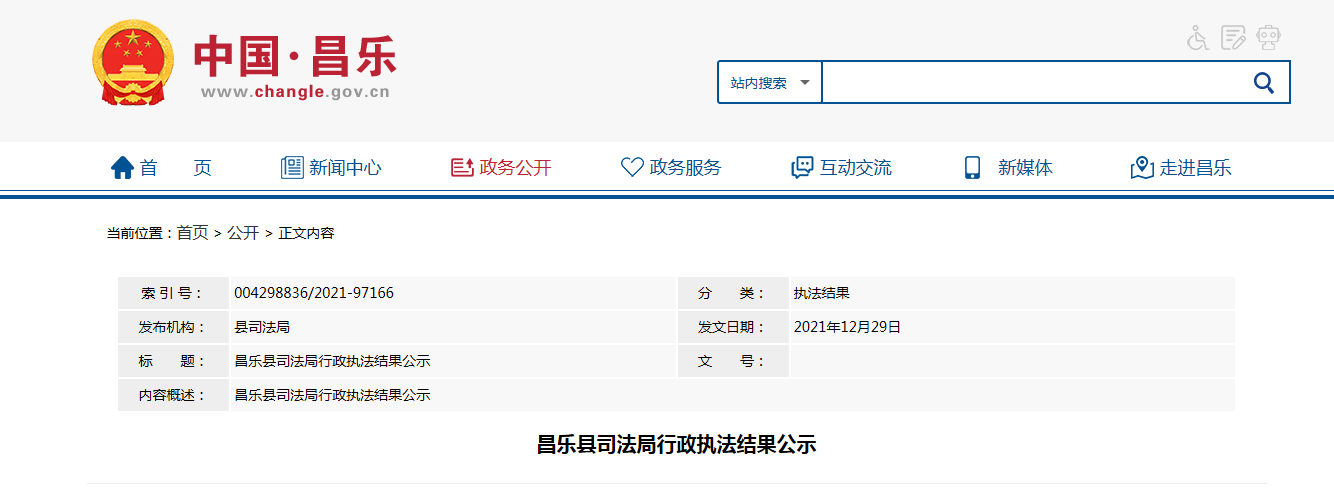The height and width of the screenshot is (500, 1334).
Task: Click the newspaper icon beside 新闻中心
Action: click(292, 168)
